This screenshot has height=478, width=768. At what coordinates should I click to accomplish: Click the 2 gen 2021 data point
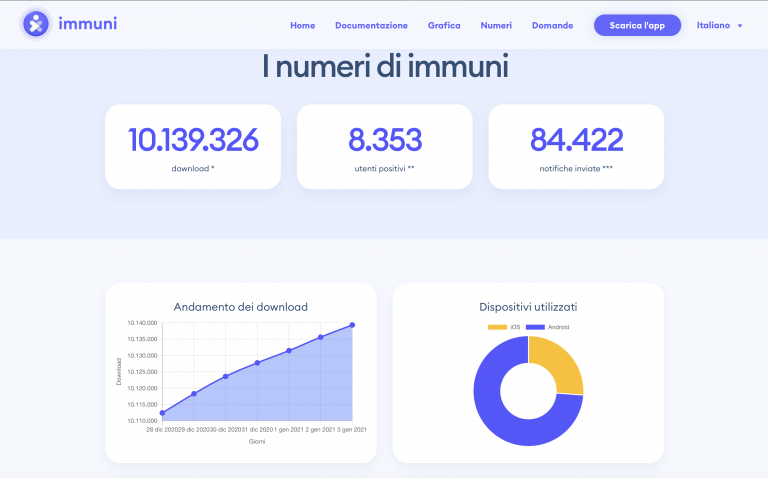[x=321, y=337]
